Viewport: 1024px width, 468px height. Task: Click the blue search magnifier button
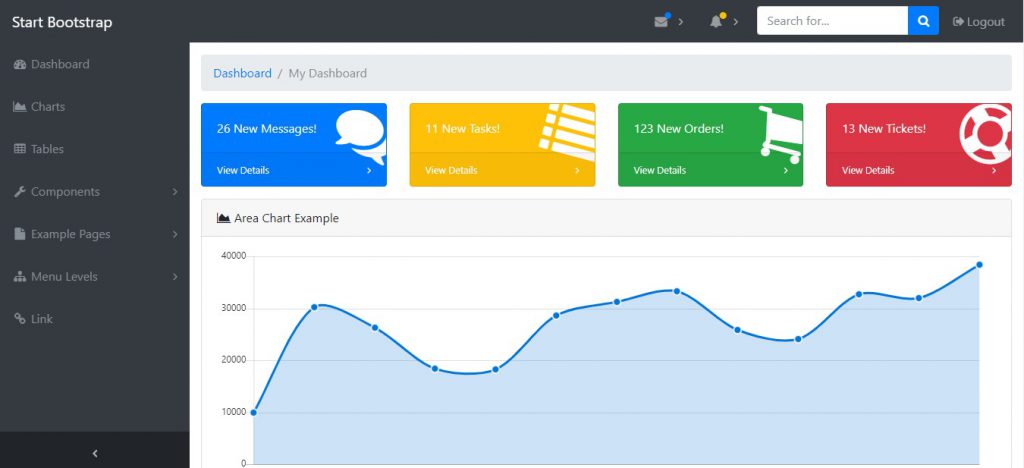tap(923, 21)
